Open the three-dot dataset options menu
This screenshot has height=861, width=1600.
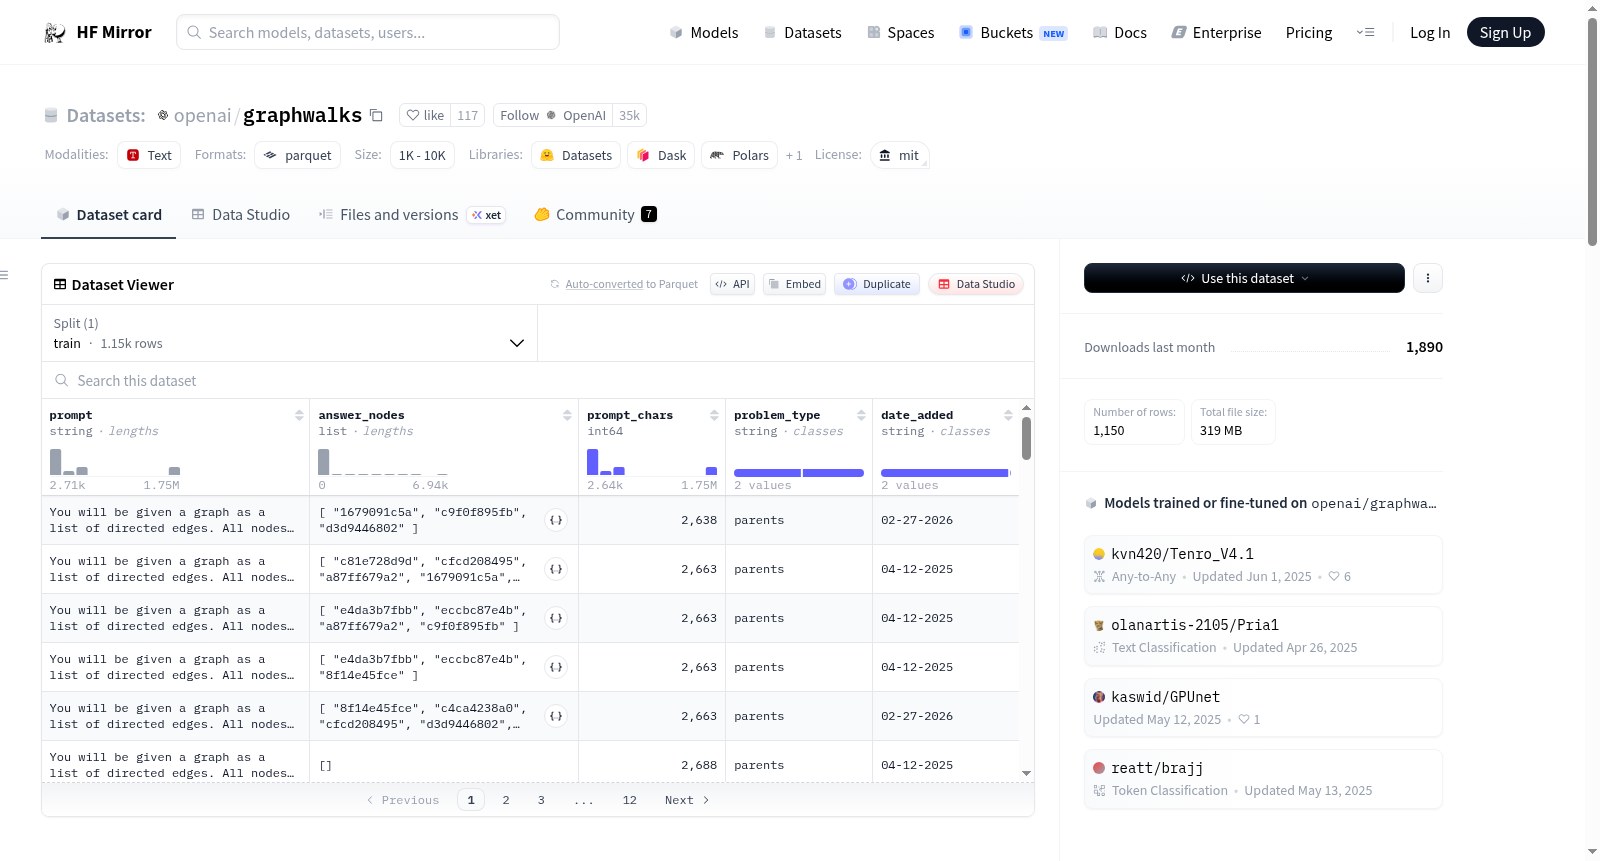[x=1428, y=278]
